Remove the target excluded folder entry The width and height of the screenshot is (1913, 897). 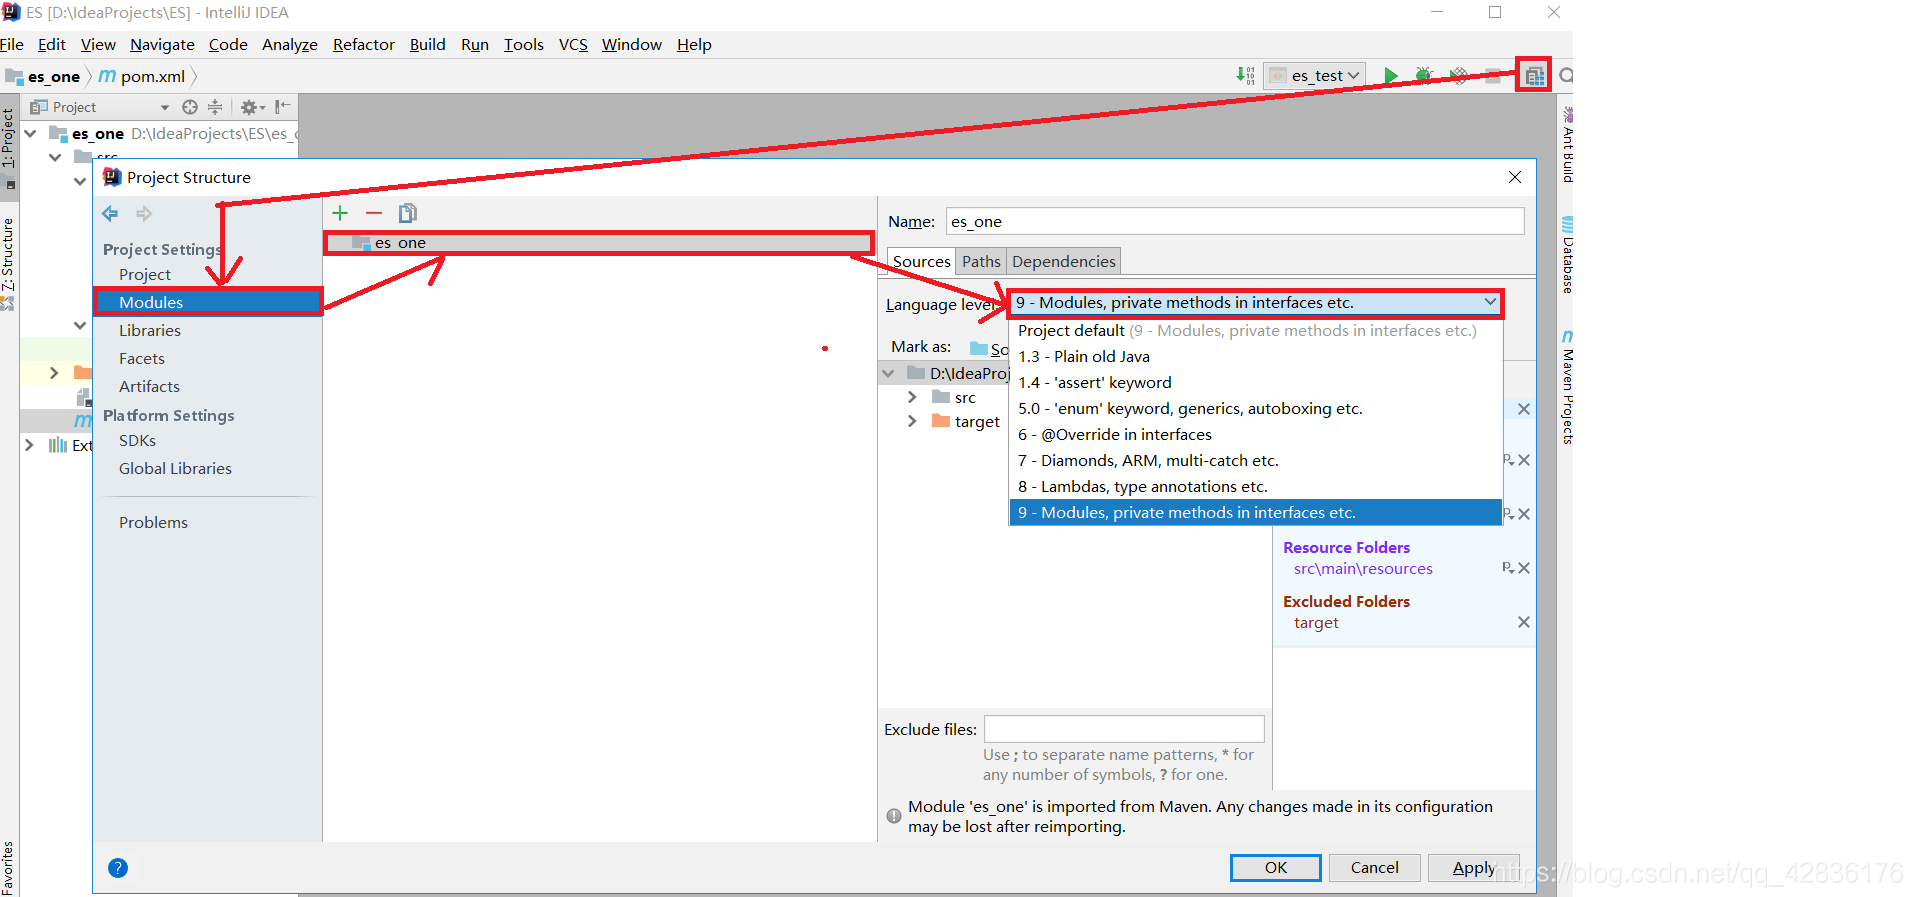point(1524,622)
